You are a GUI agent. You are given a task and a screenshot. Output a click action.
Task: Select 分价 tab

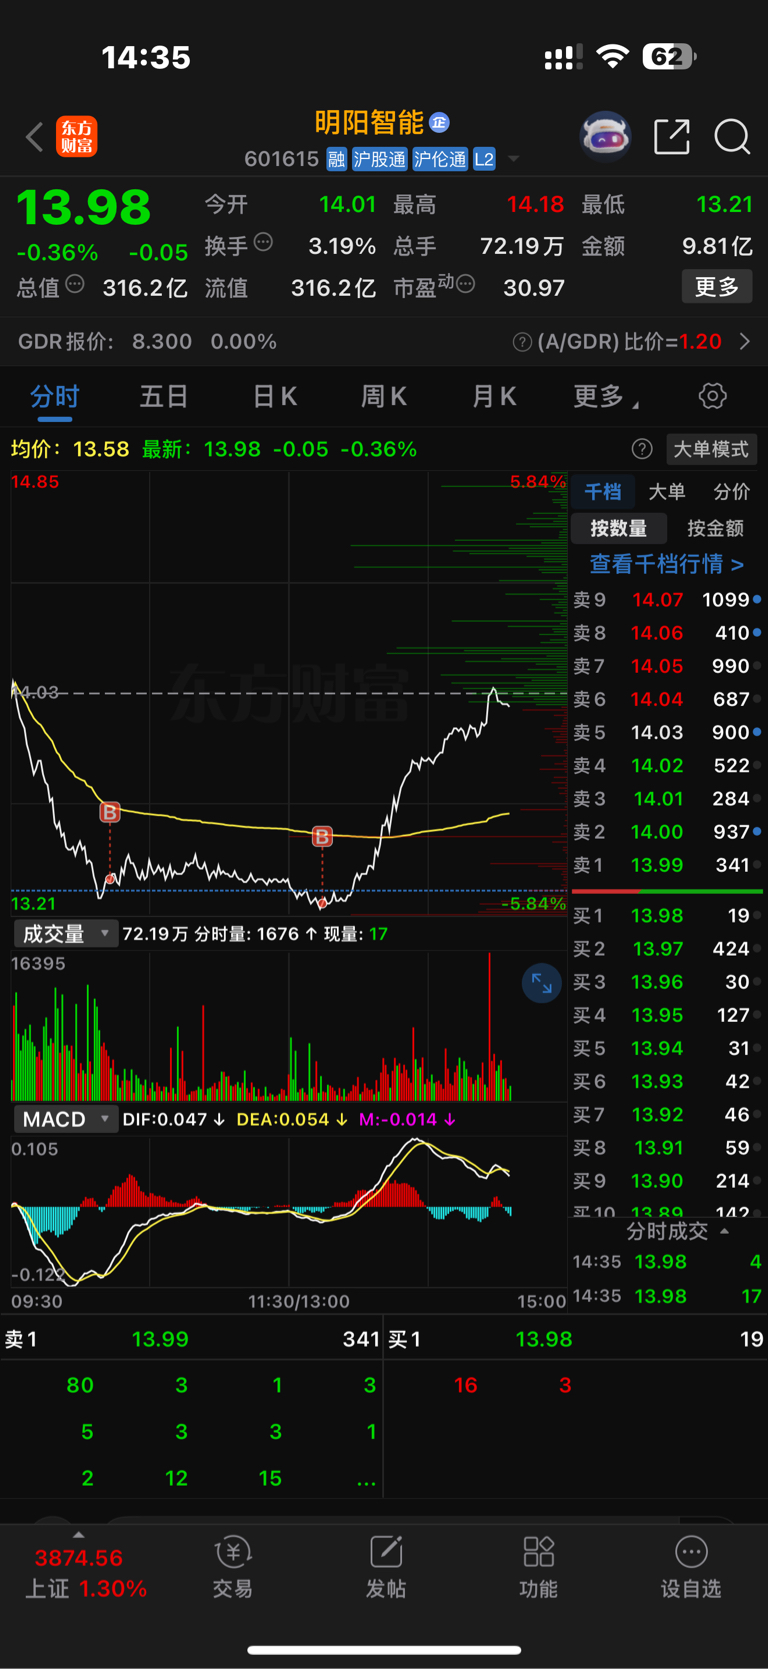[x=731, y=491]
